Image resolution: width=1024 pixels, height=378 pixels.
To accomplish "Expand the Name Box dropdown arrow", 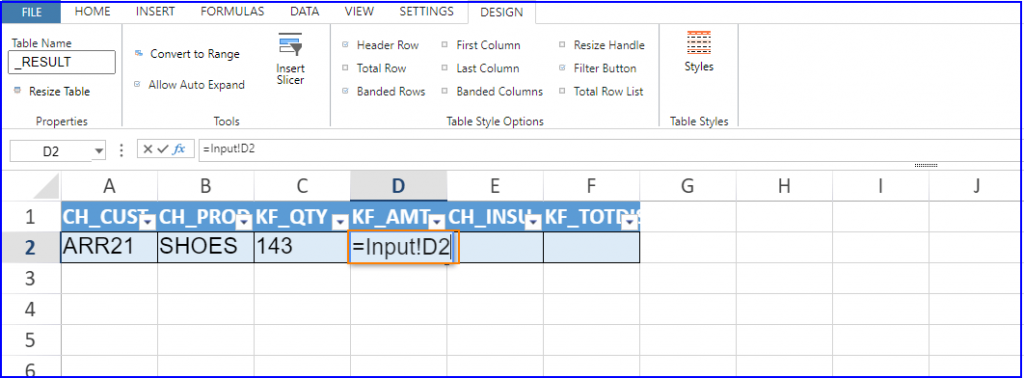I will pyautogui.click(x=99, y=151).
